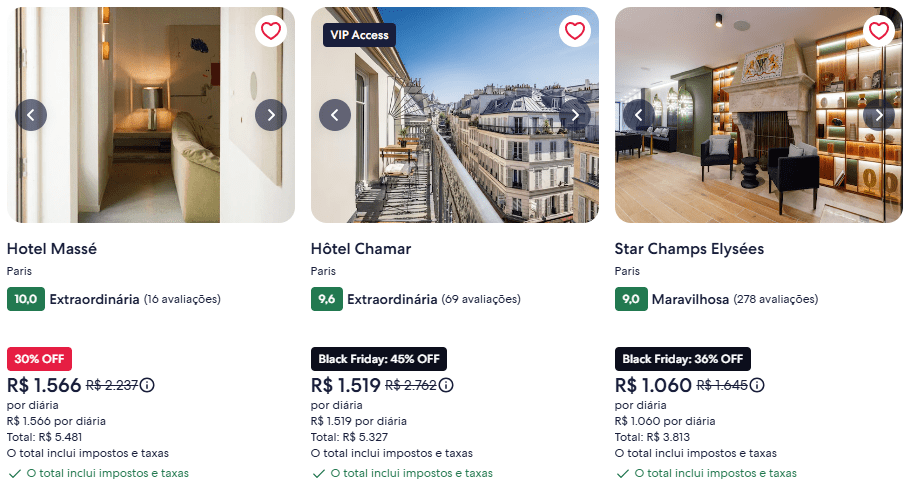Image resolution: width=908 pixels, height=499 pixels.
Task: View next Star Champs Elysées image
Action: tap(879, 115)
